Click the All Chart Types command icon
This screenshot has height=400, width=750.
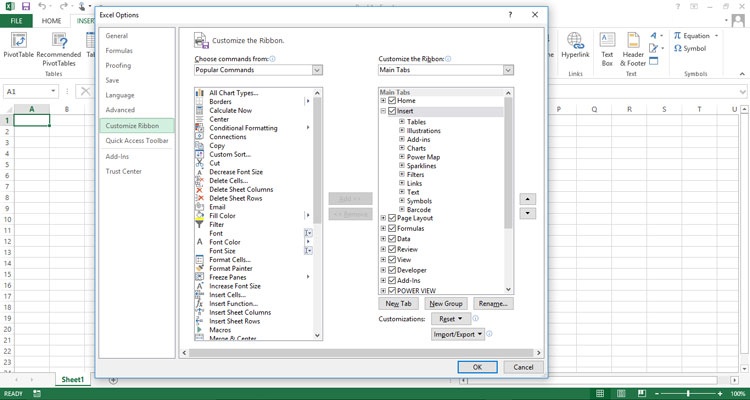pyautogui.click(x=200, y=93)
